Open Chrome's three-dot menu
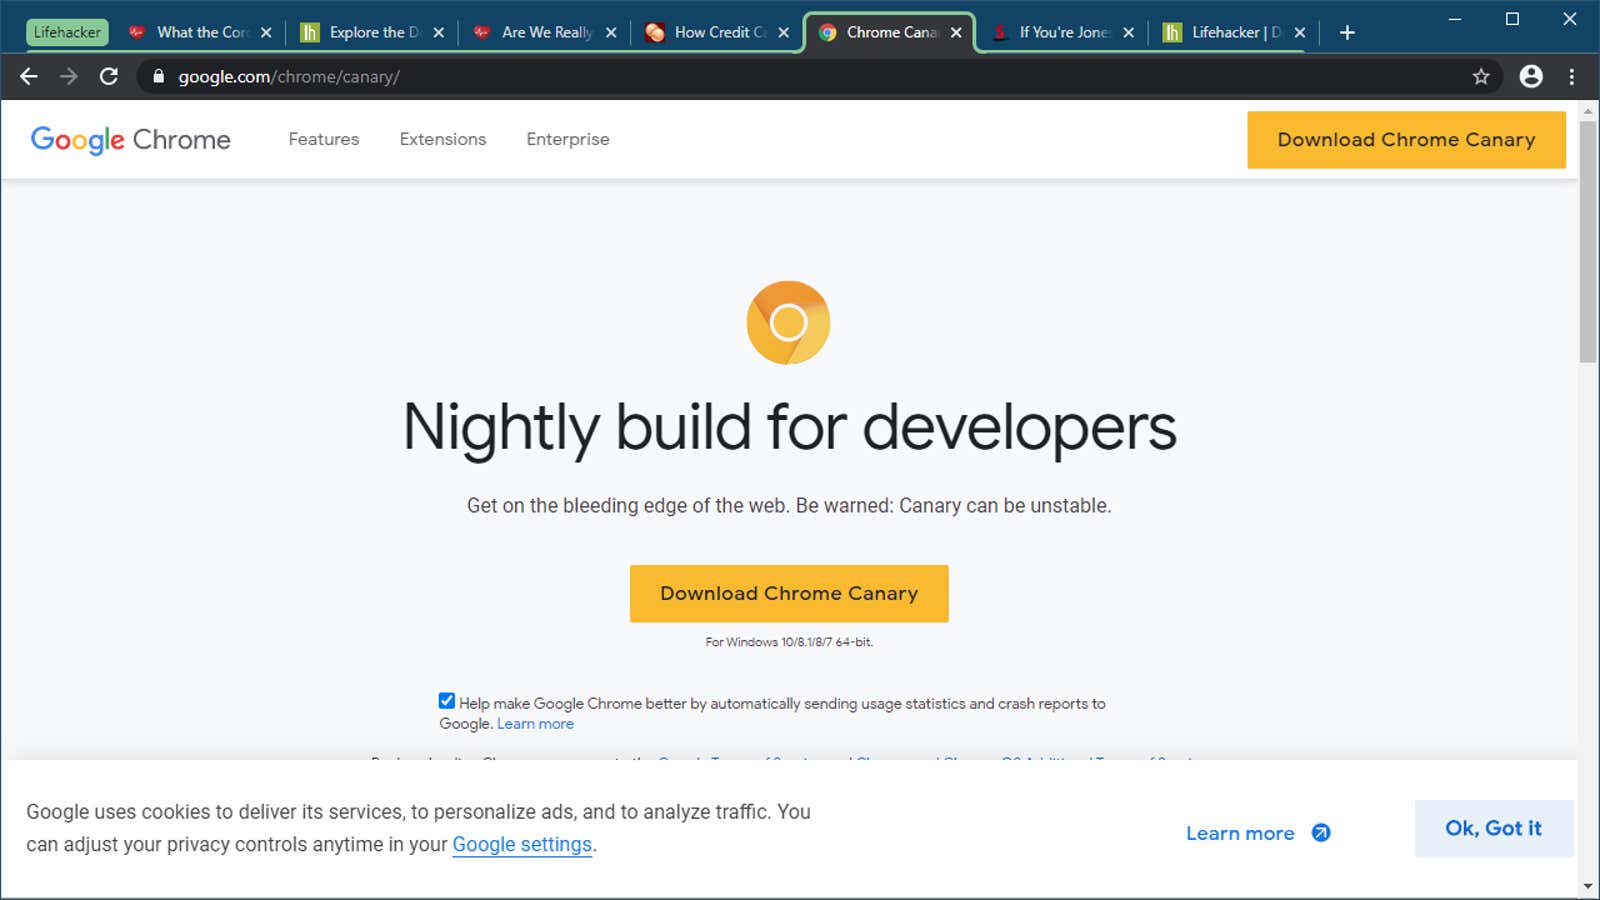 [1572, 76]
